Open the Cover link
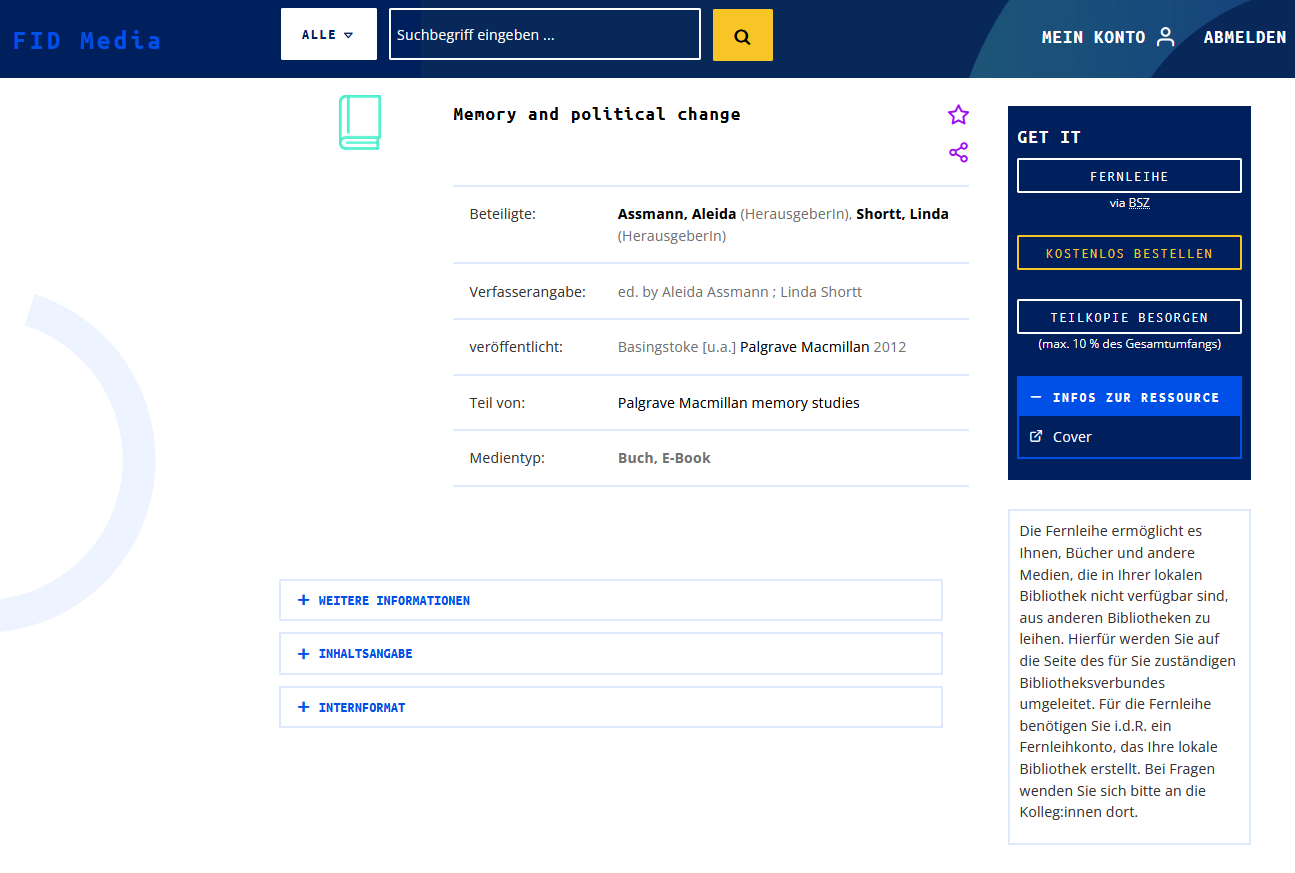 pos(1072,437)
